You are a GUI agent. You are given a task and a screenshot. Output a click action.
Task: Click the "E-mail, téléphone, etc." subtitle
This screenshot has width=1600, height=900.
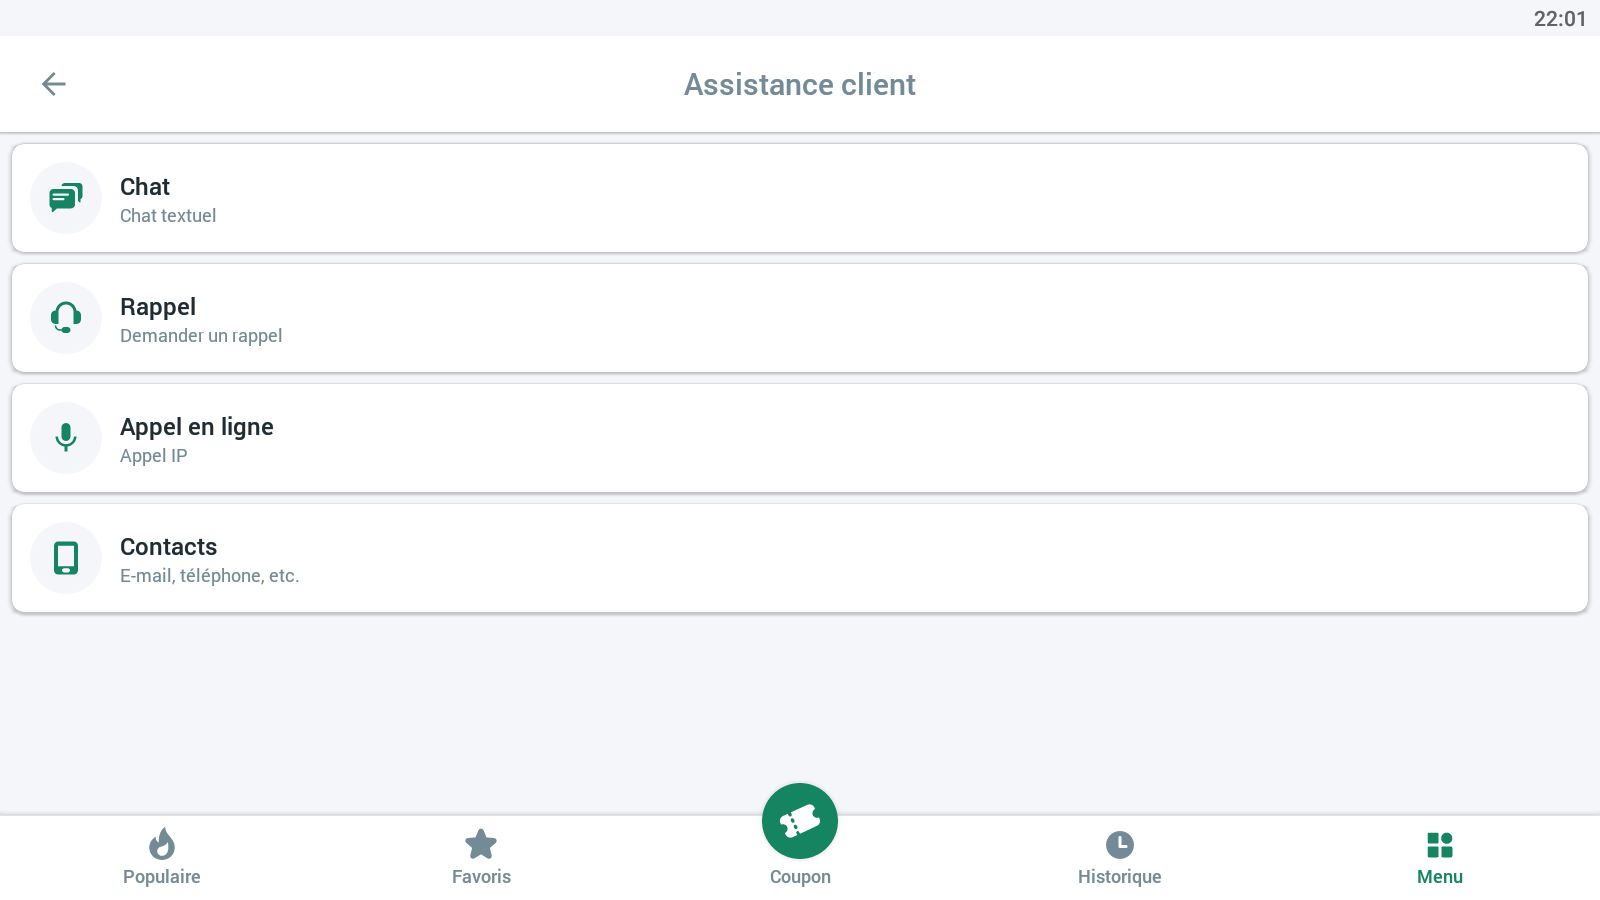pyautogui.click(x=210, y=576)
